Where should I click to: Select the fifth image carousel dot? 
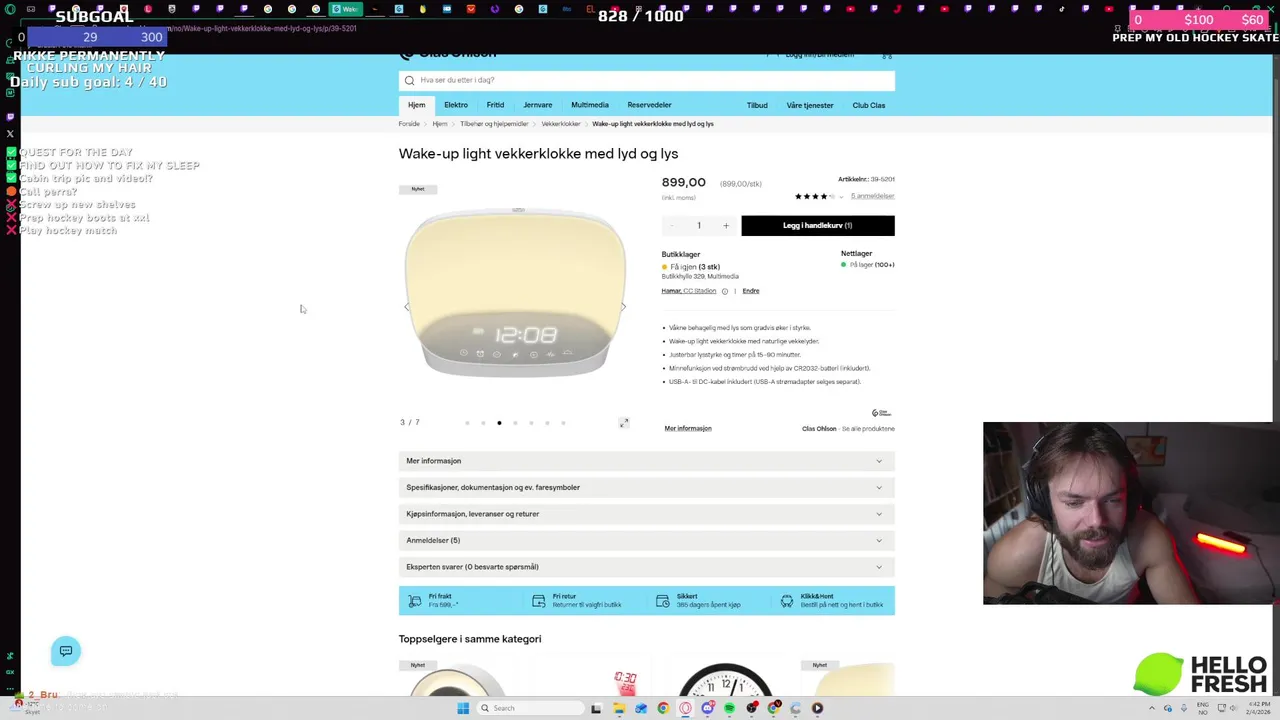click(x=531, y=423)
